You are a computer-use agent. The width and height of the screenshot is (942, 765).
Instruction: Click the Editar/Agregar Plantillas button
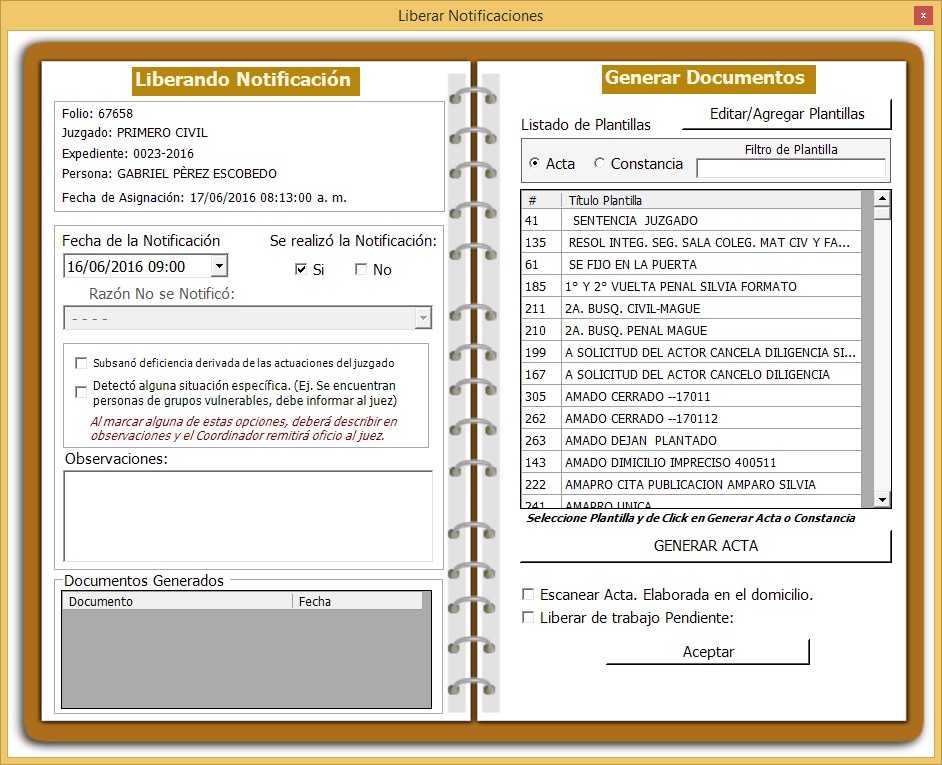click(786, 114)
